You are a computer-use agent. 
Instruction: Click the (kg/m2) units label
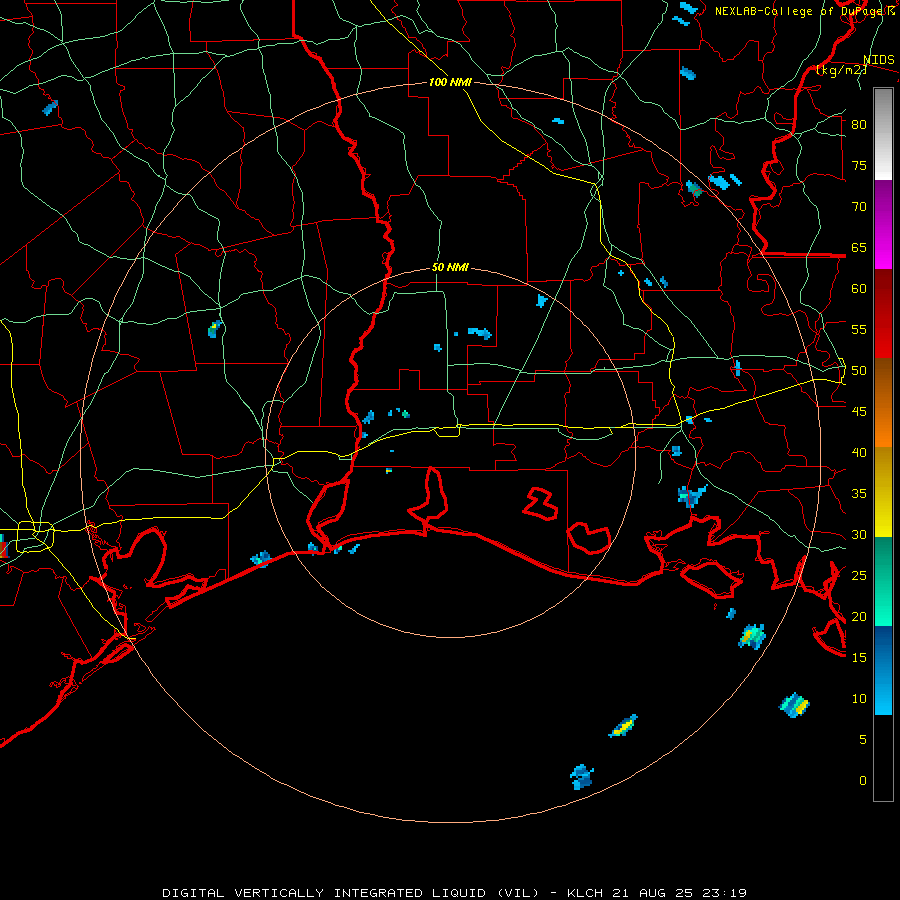click(841, 70)
